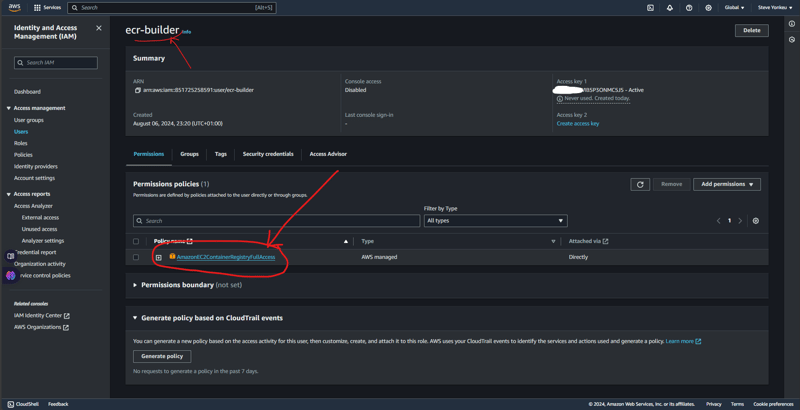Open permissions table preferences gear
The height and width of the screenshot is (410, 800).
756,221
